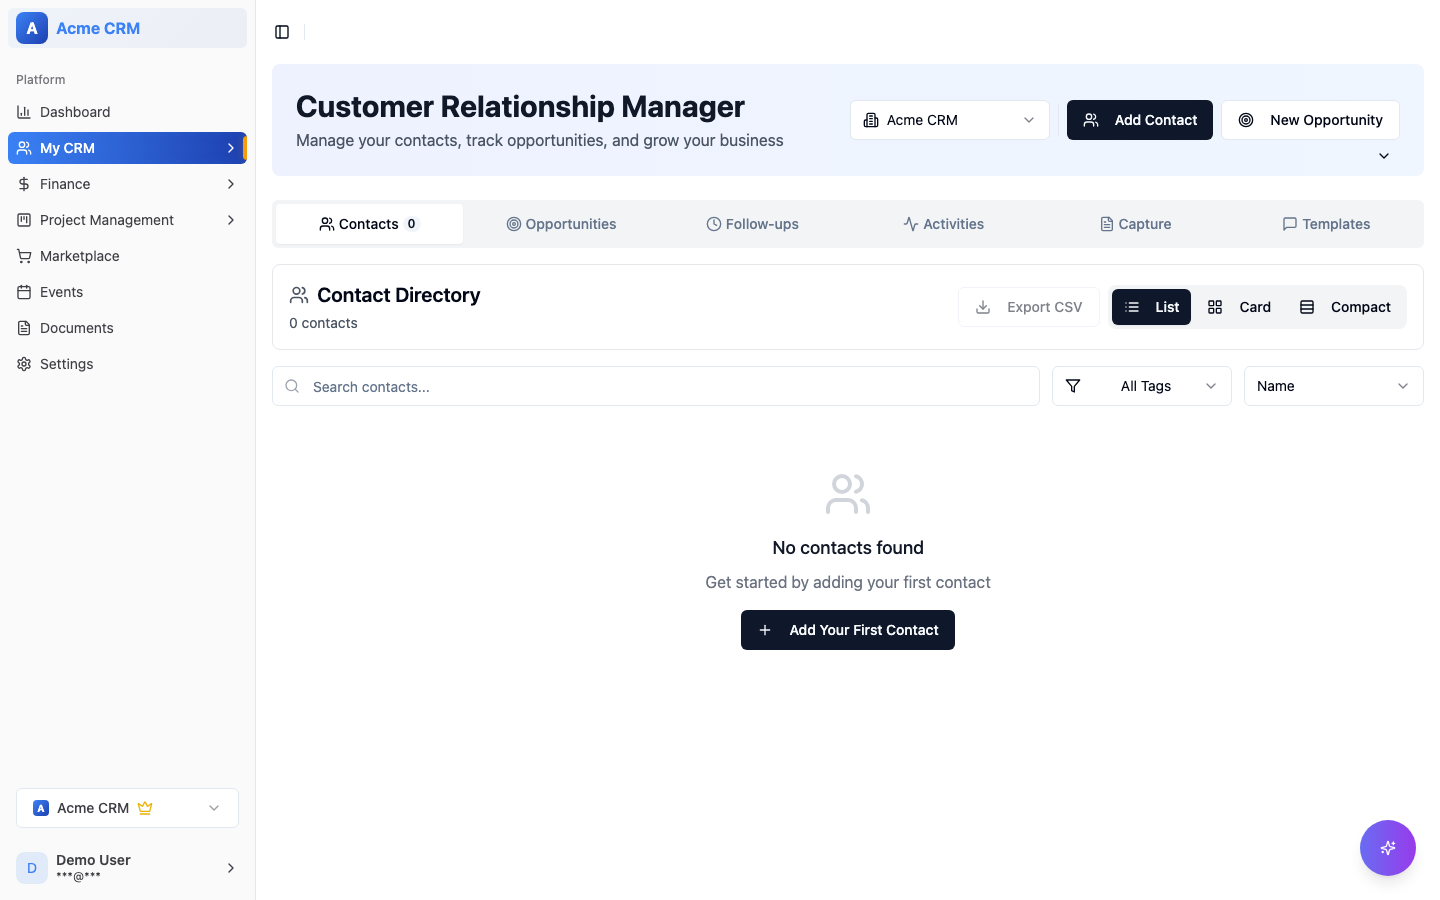
Task: Open Documents in the sidebar
Action: [x=127, y=328]
